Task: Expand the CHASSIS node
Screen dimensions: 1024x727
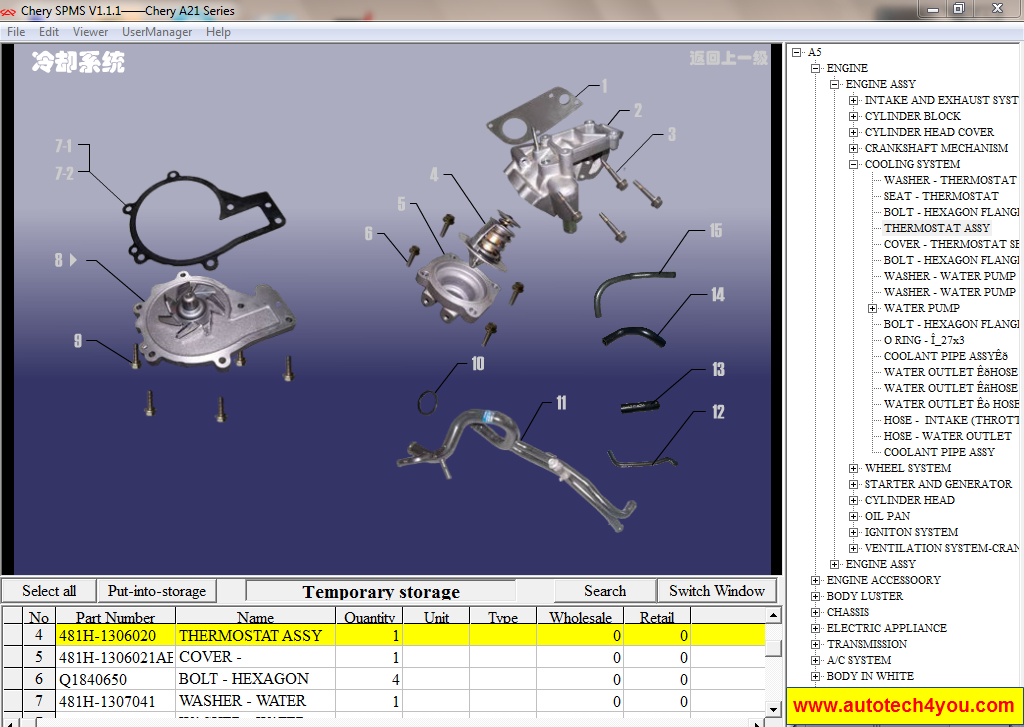Action: (815, 612)
